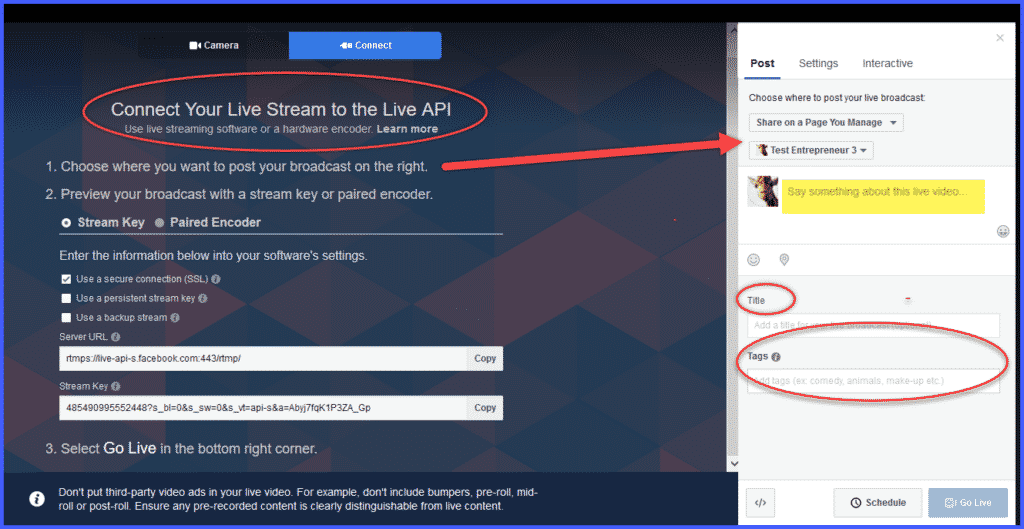1024x529 pixels.
Task: Click the Title input field
Action: [x=872, y=325]
